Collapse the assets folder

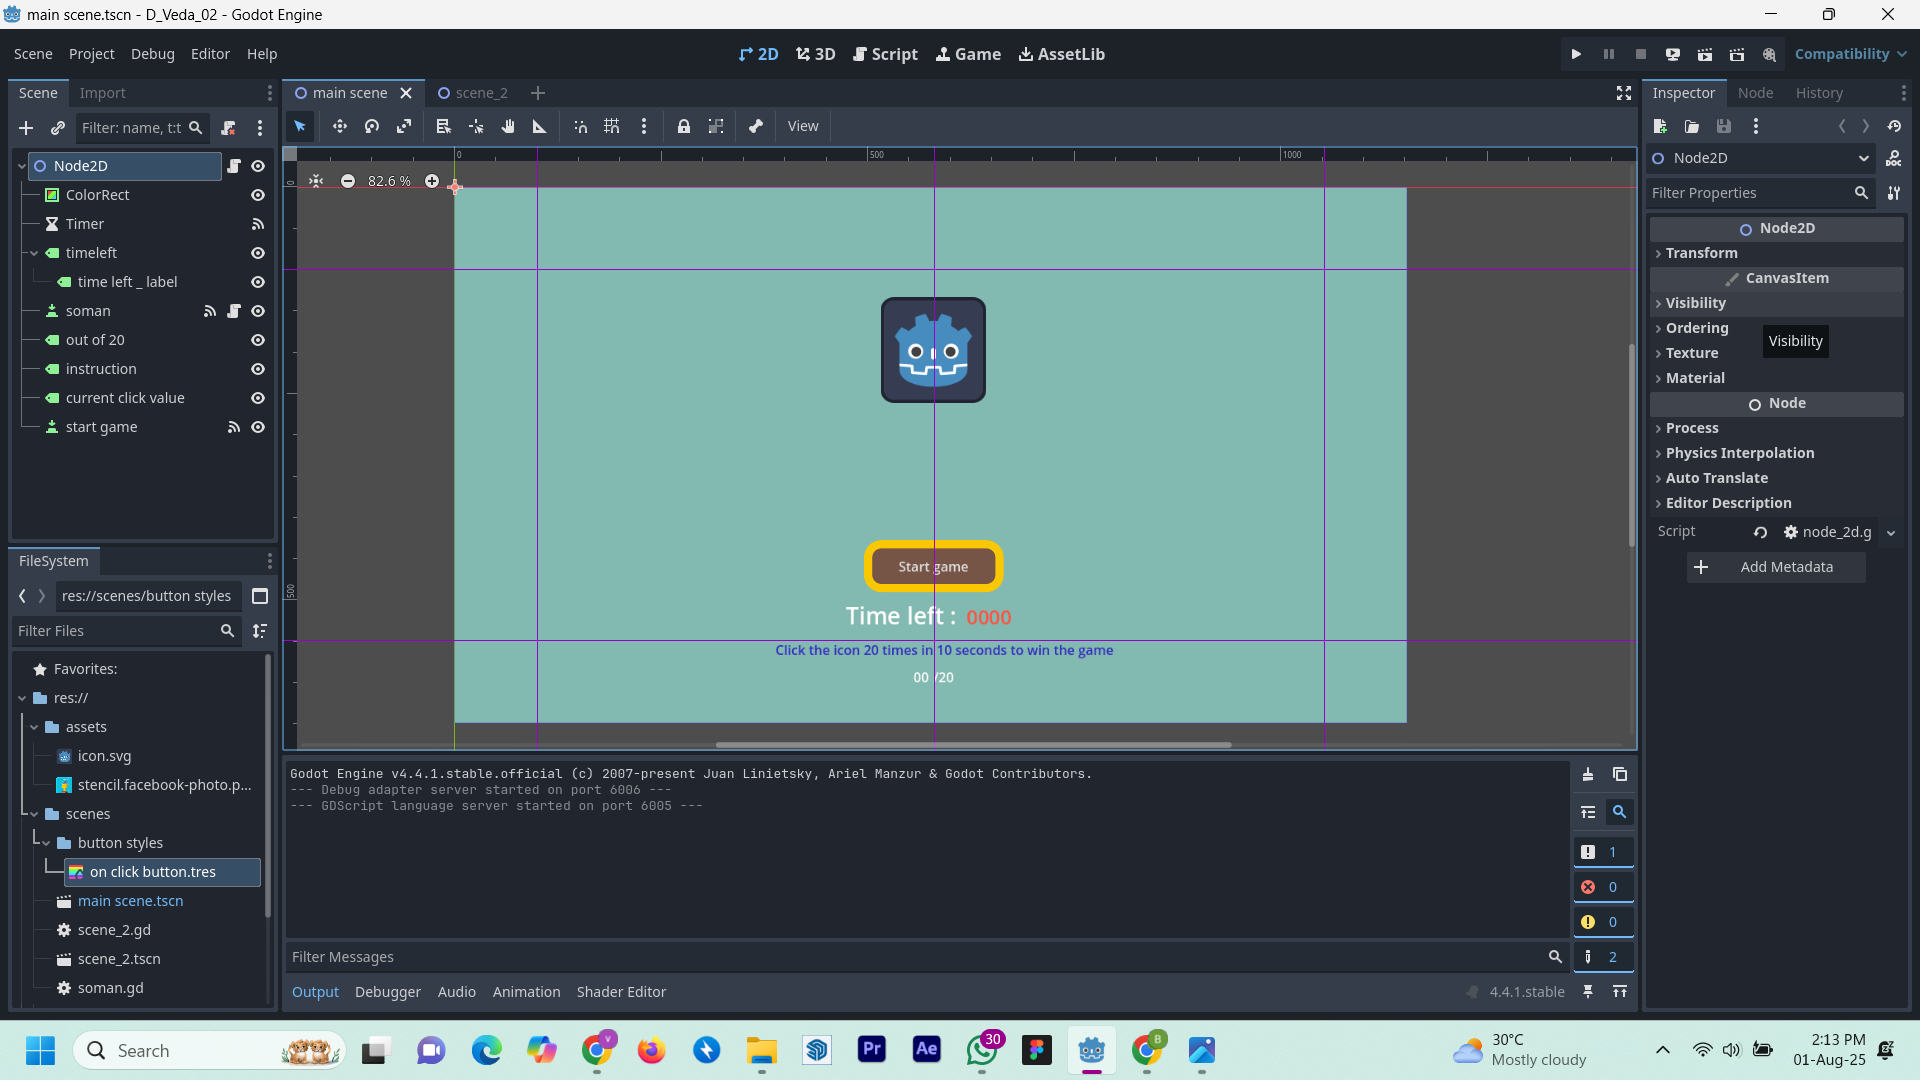34,727
